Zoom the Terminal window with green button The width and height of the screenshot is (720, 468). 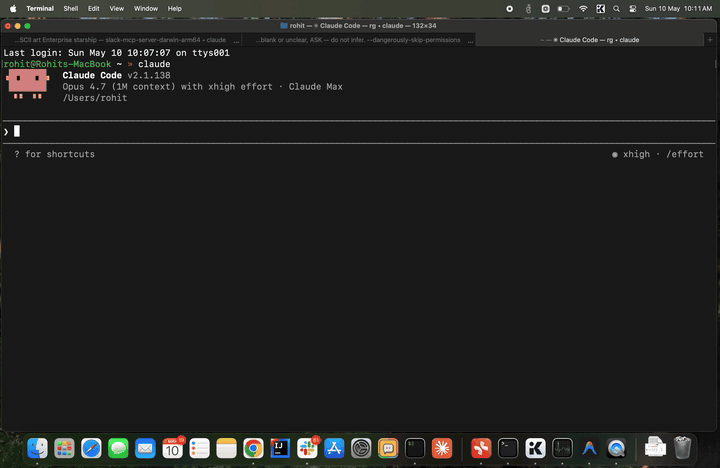click(28, 26)
